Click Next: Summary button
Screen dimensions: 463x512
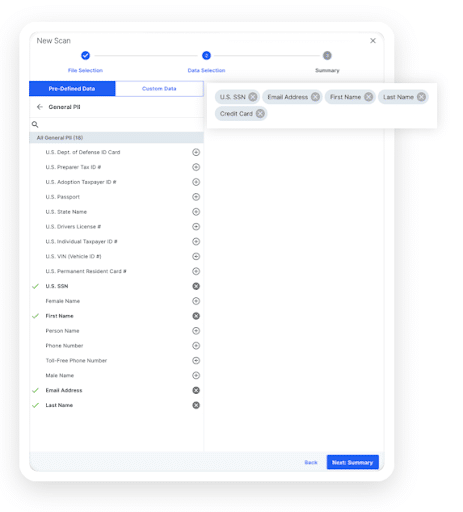tap(352, 462)
